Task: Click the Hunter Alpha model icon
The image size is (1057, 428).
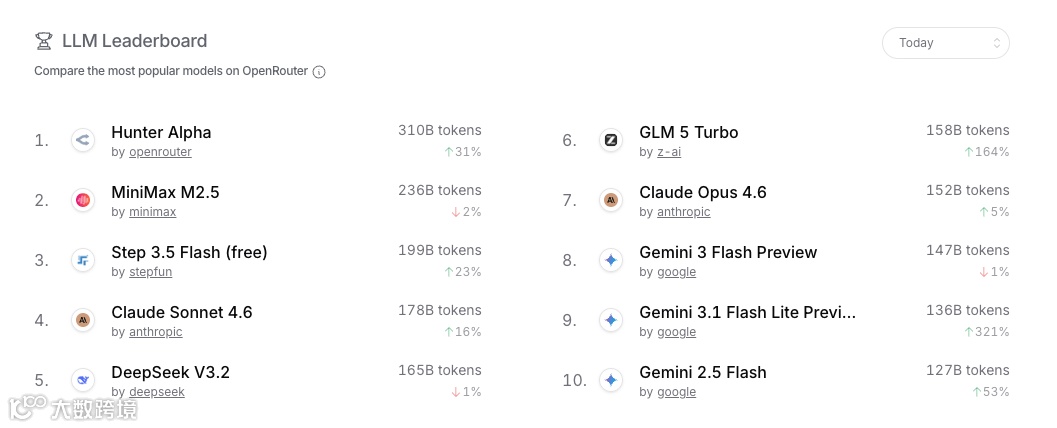Action: point(83,140)
